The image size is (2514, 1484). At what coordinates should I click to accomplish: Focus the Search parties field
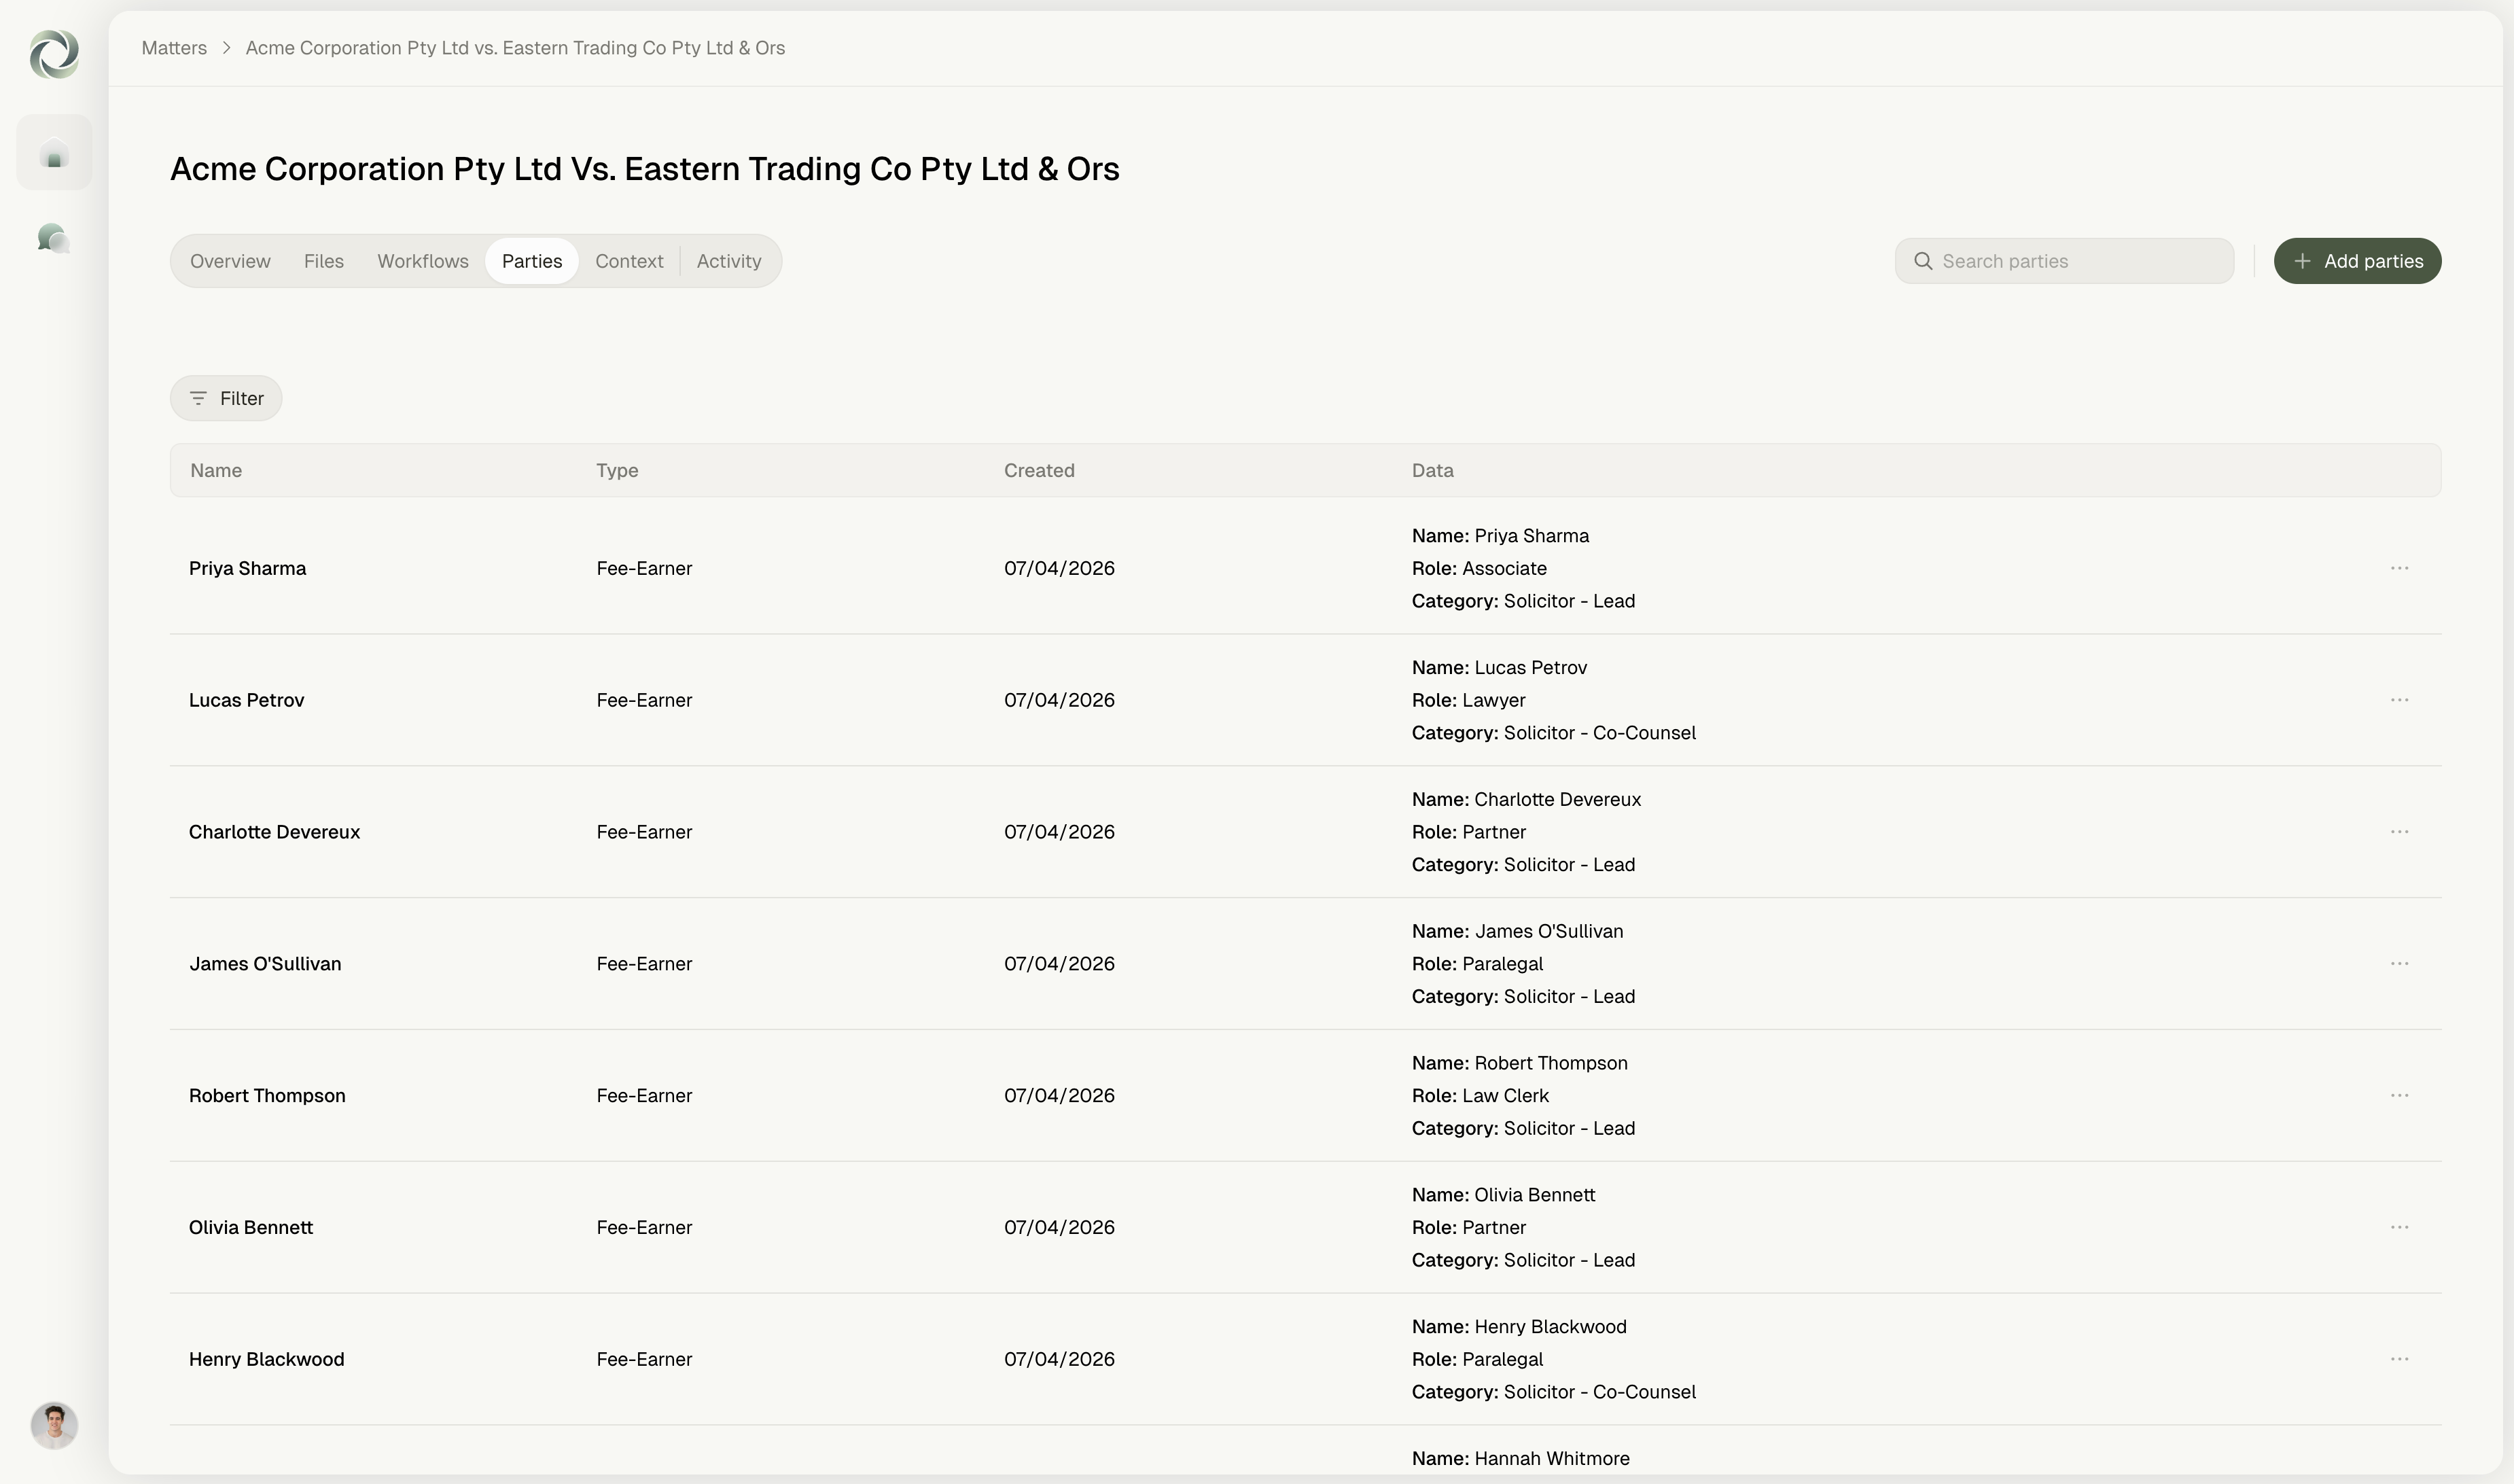[x=2064, y=261]
